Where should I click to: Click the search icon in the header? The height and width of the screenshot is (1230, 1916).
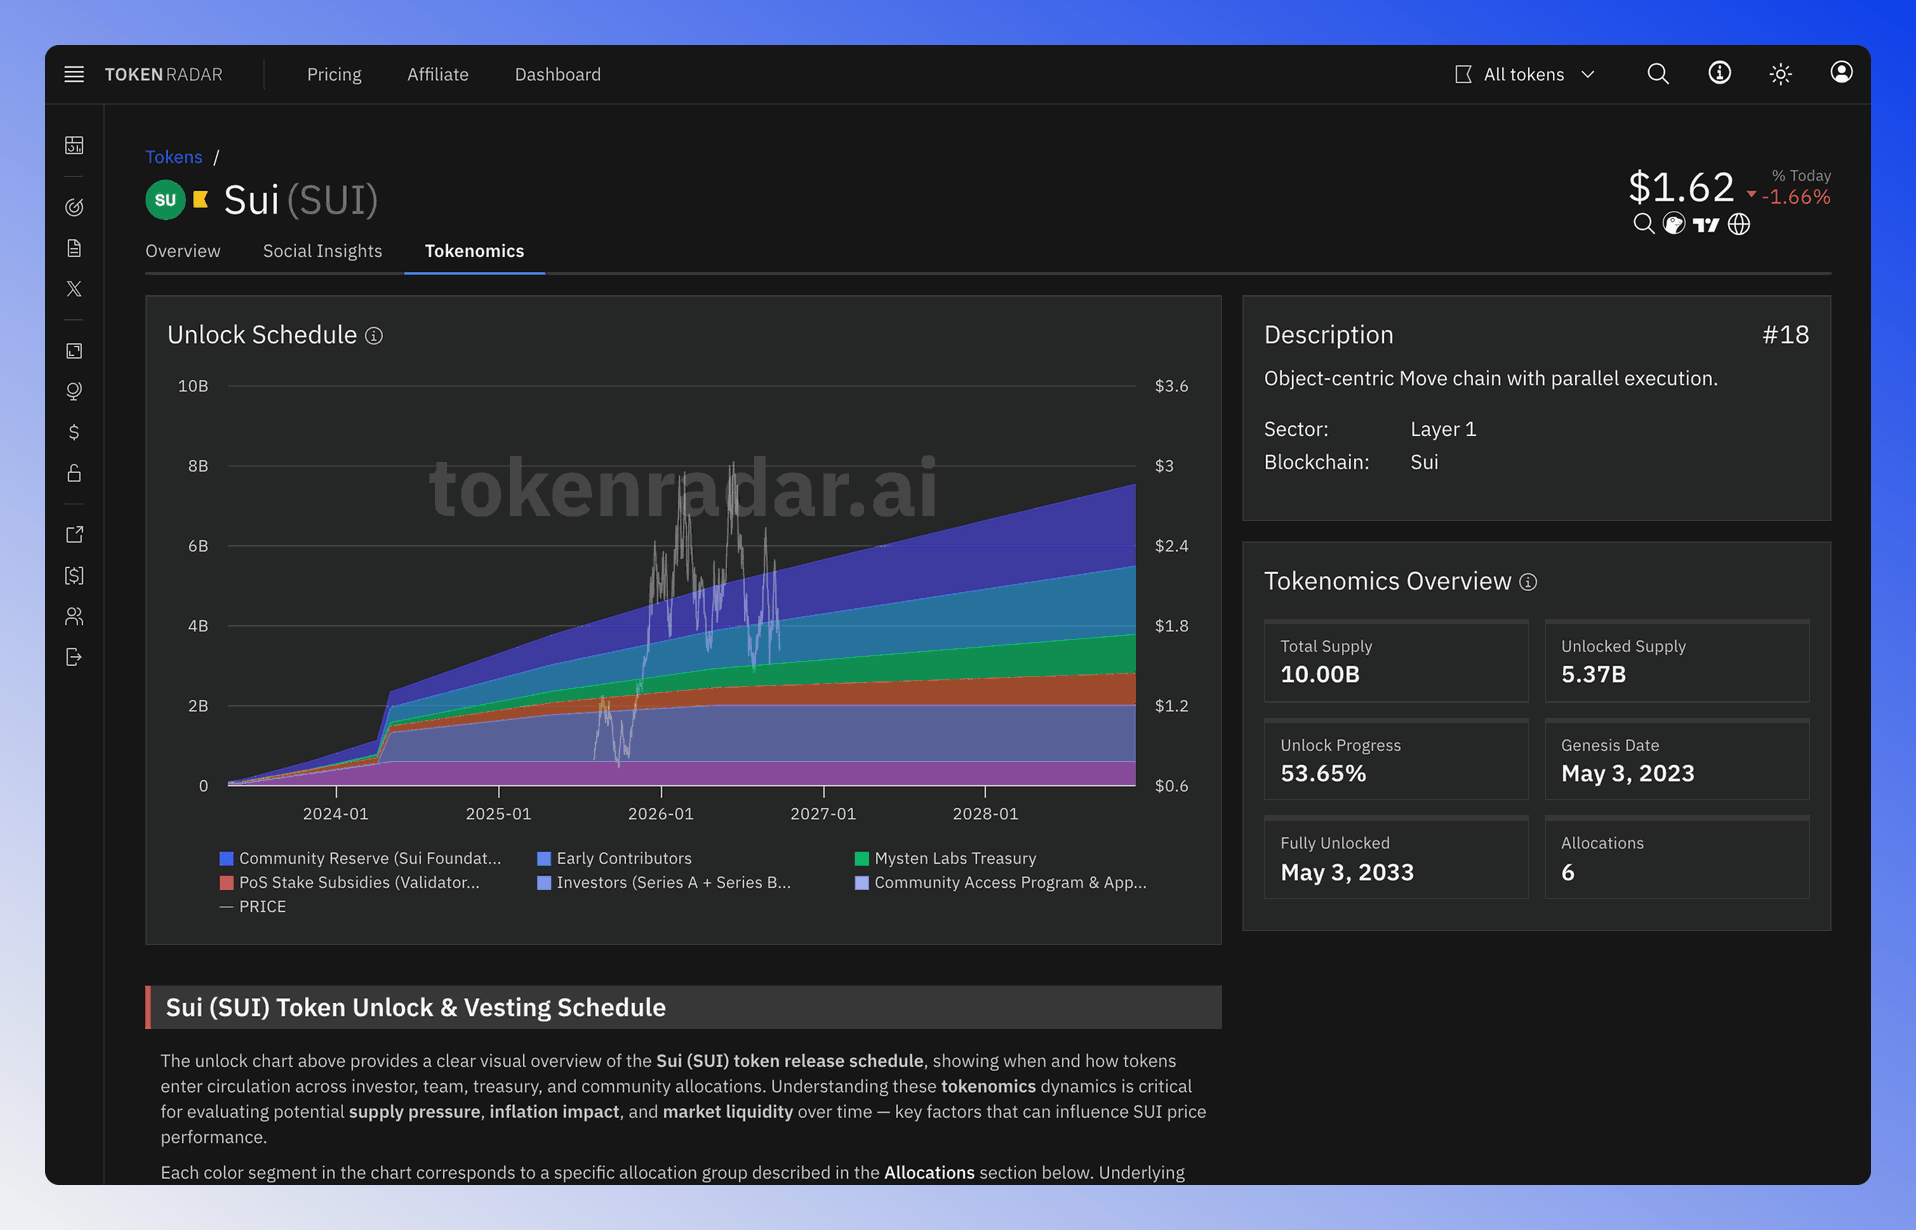click(1658, 74)
